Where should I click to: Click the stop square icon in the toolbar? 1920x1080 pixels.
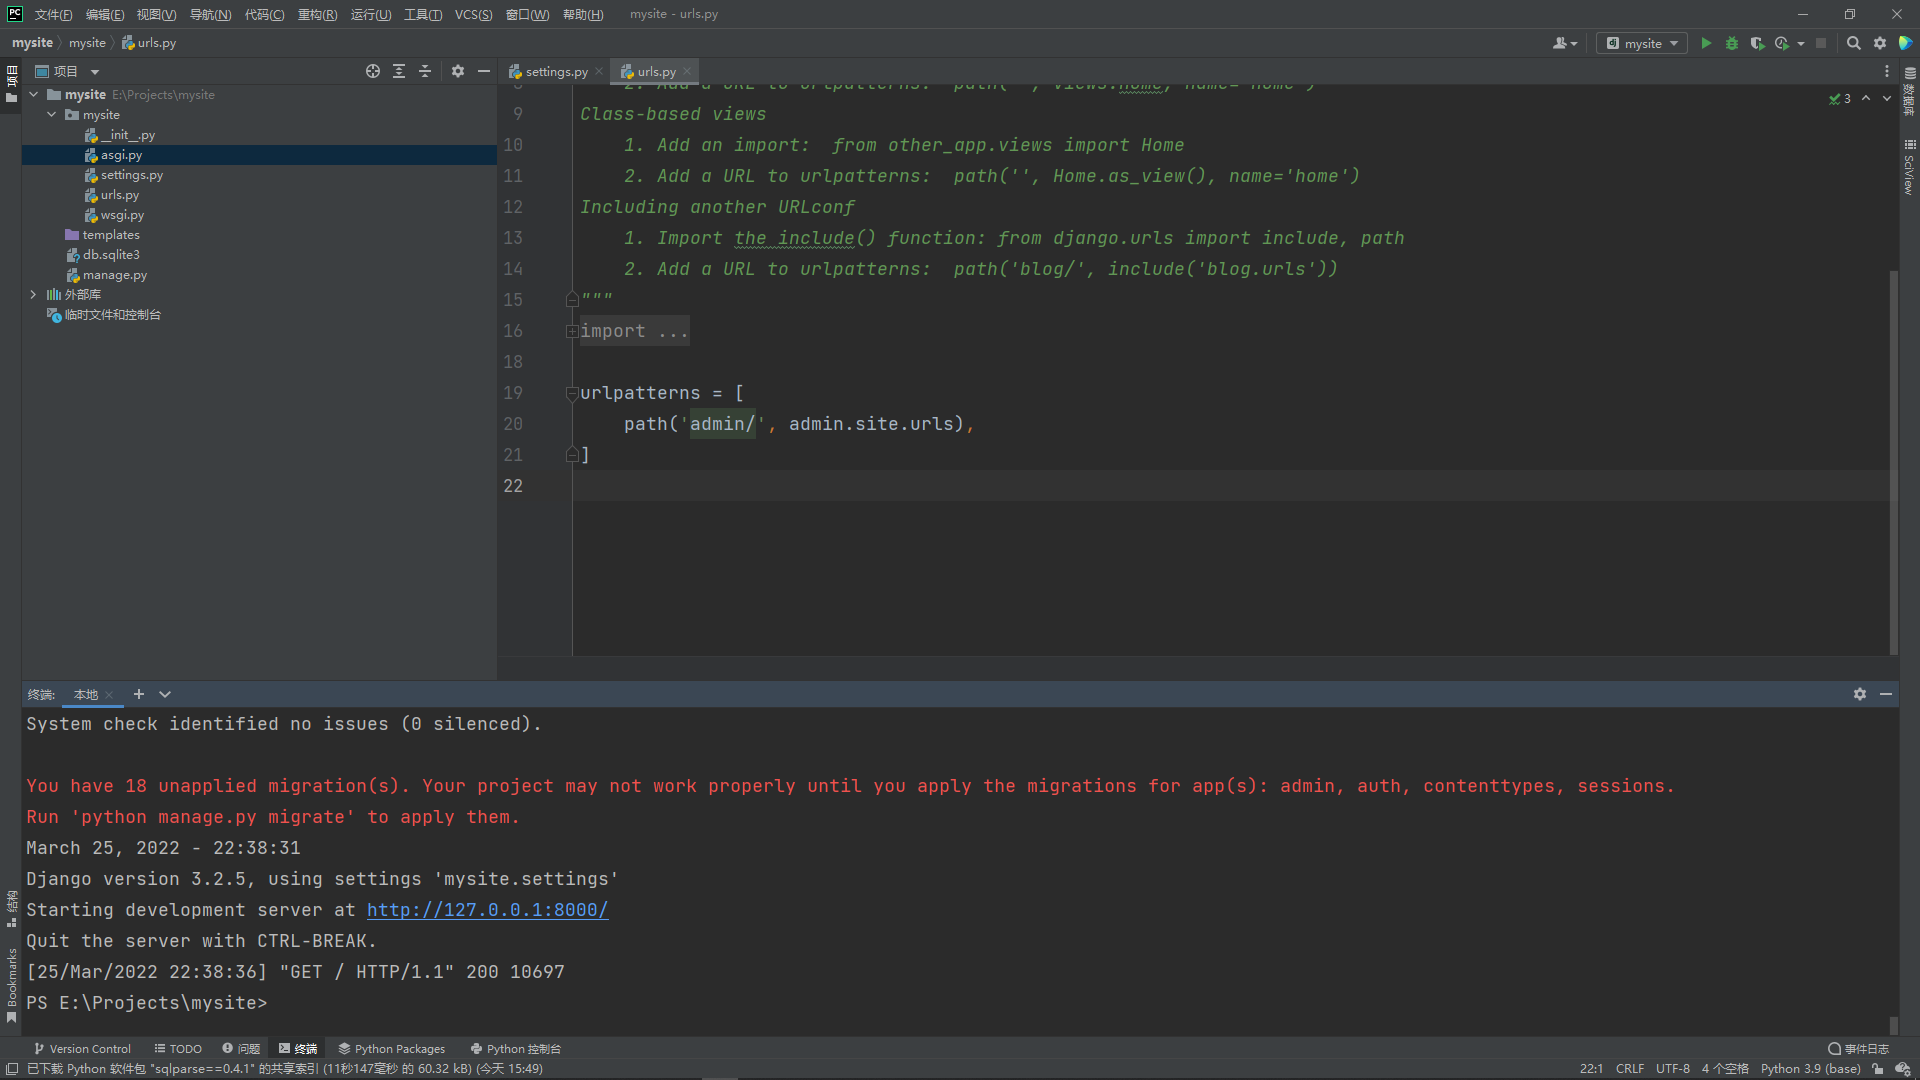point(1821,43)
